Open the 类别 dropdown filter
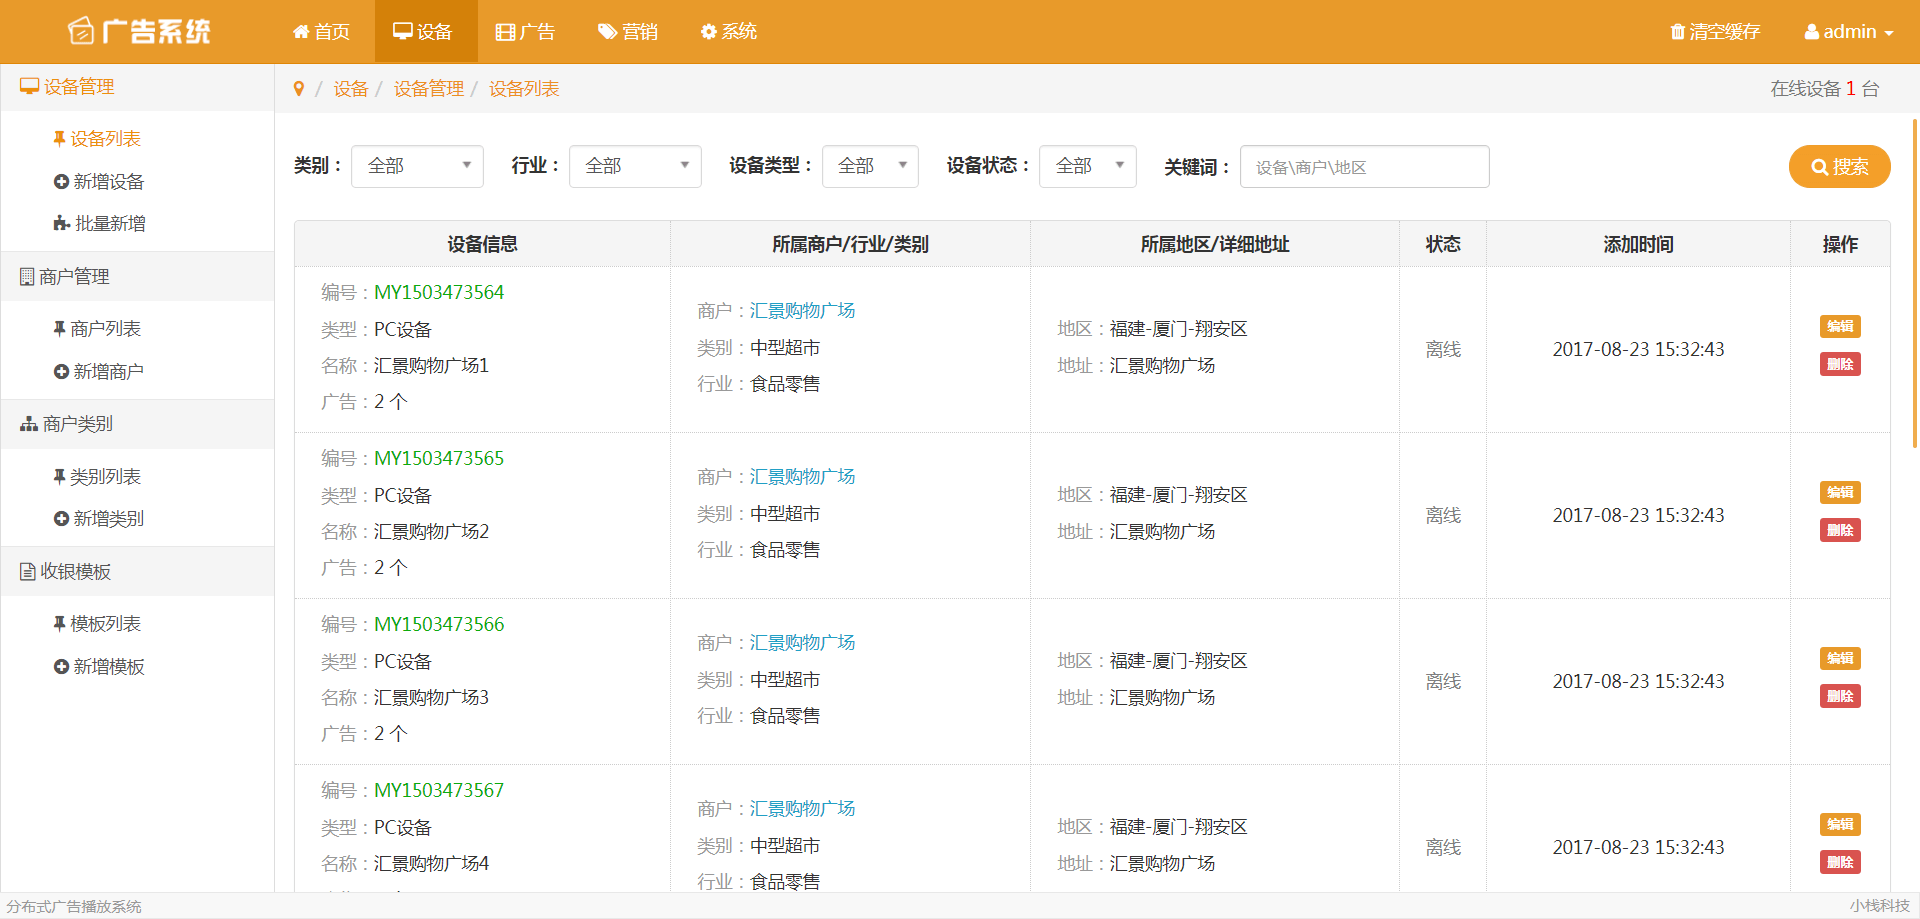 point(417,167)
